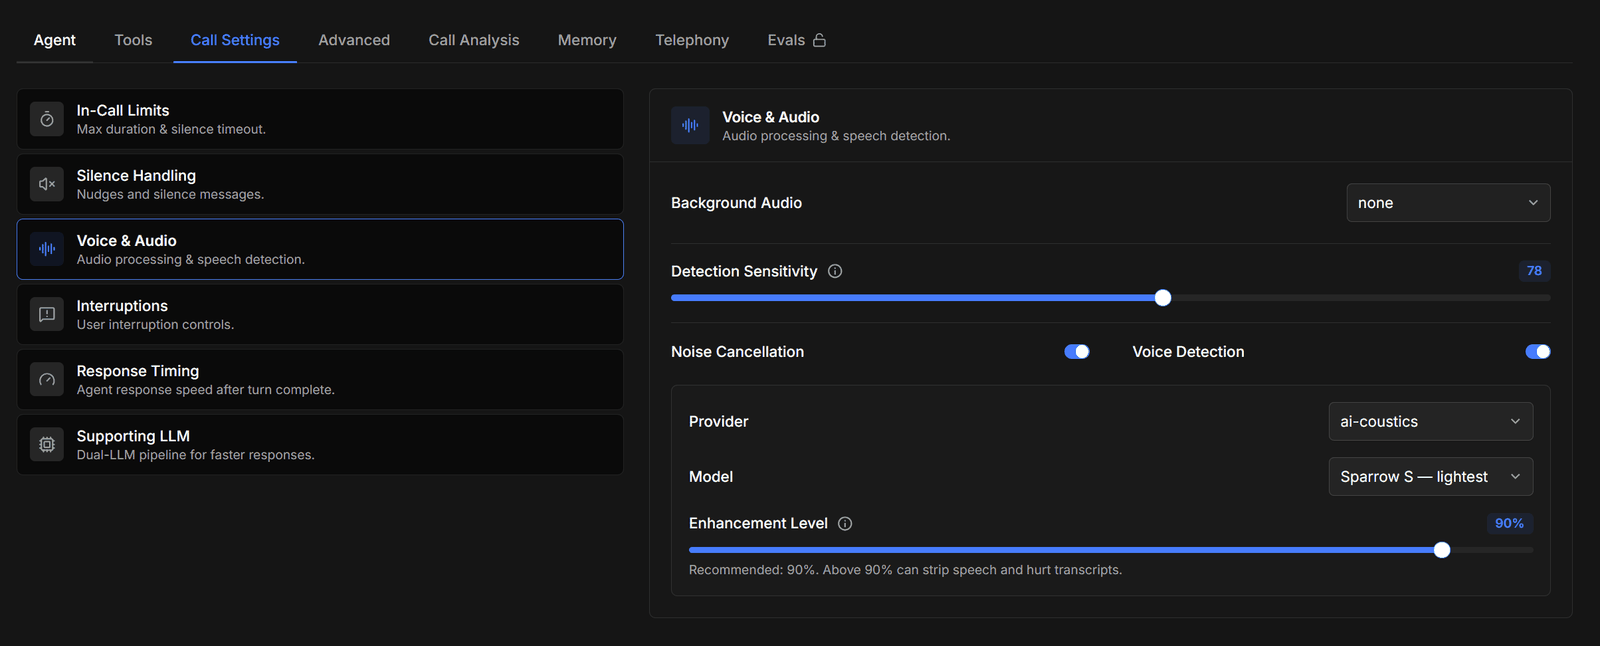Screen dimensions: 1600x646
Task: Open the Background Audio dropdown
Action: [x=1448, y=203]
